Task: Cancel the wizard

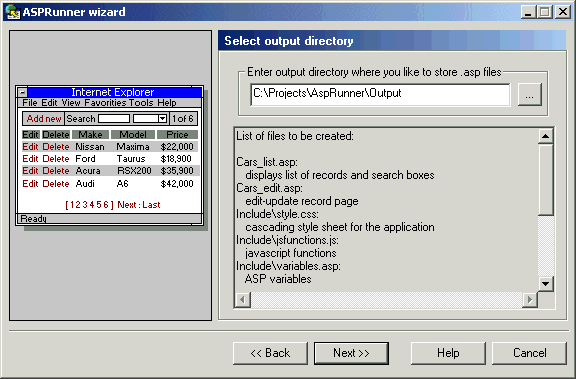Action: (529, 353)
